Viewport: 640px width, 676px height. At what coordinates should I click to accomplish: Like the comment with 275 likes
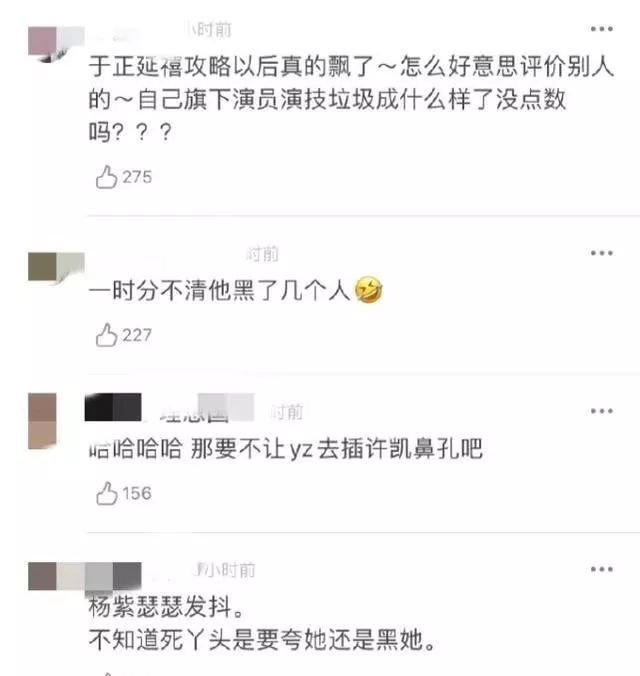coord(106,177)
